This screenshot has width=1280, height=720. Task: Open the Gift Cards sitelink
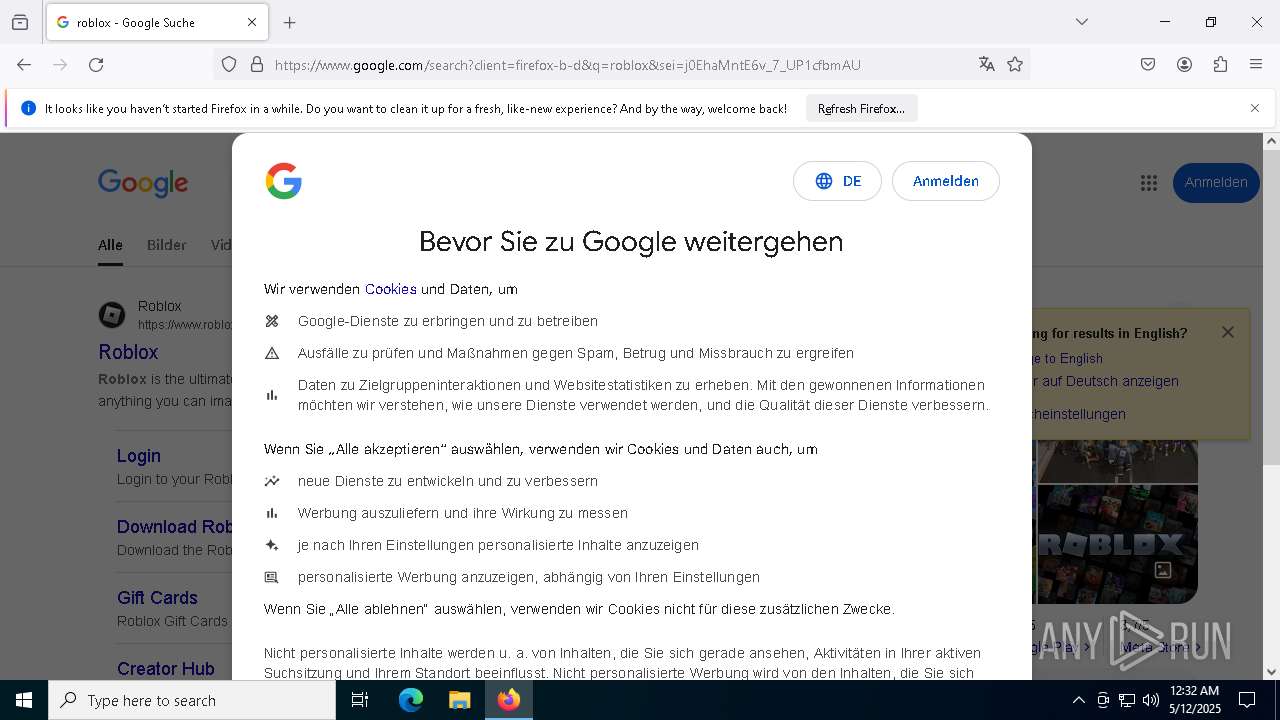coord(157,598)
